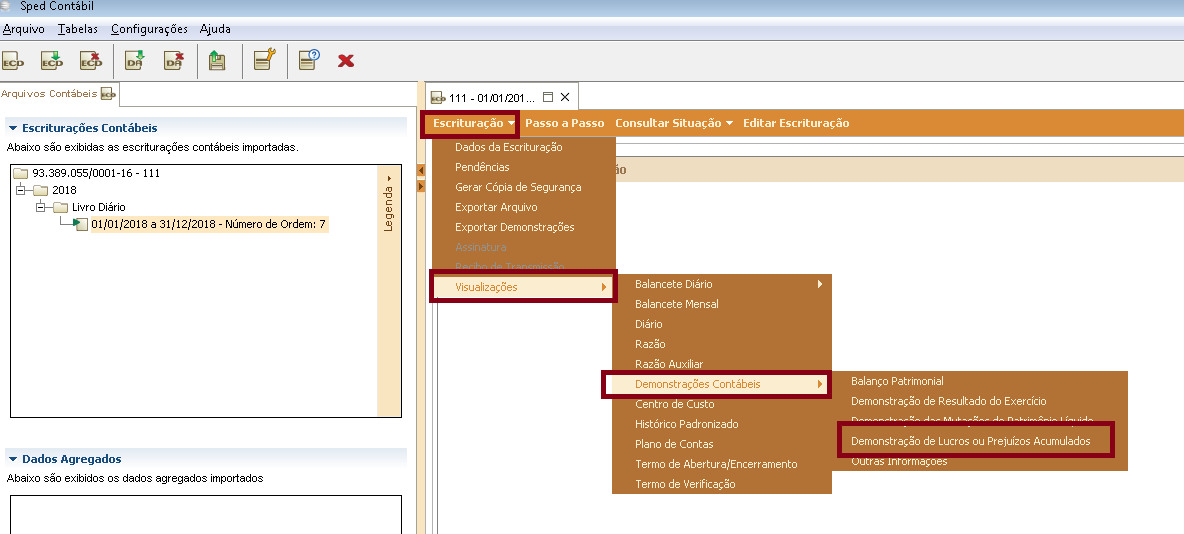Open the Configurações menu
Viewport: 1184px width, 534px height.
point(149,29)
